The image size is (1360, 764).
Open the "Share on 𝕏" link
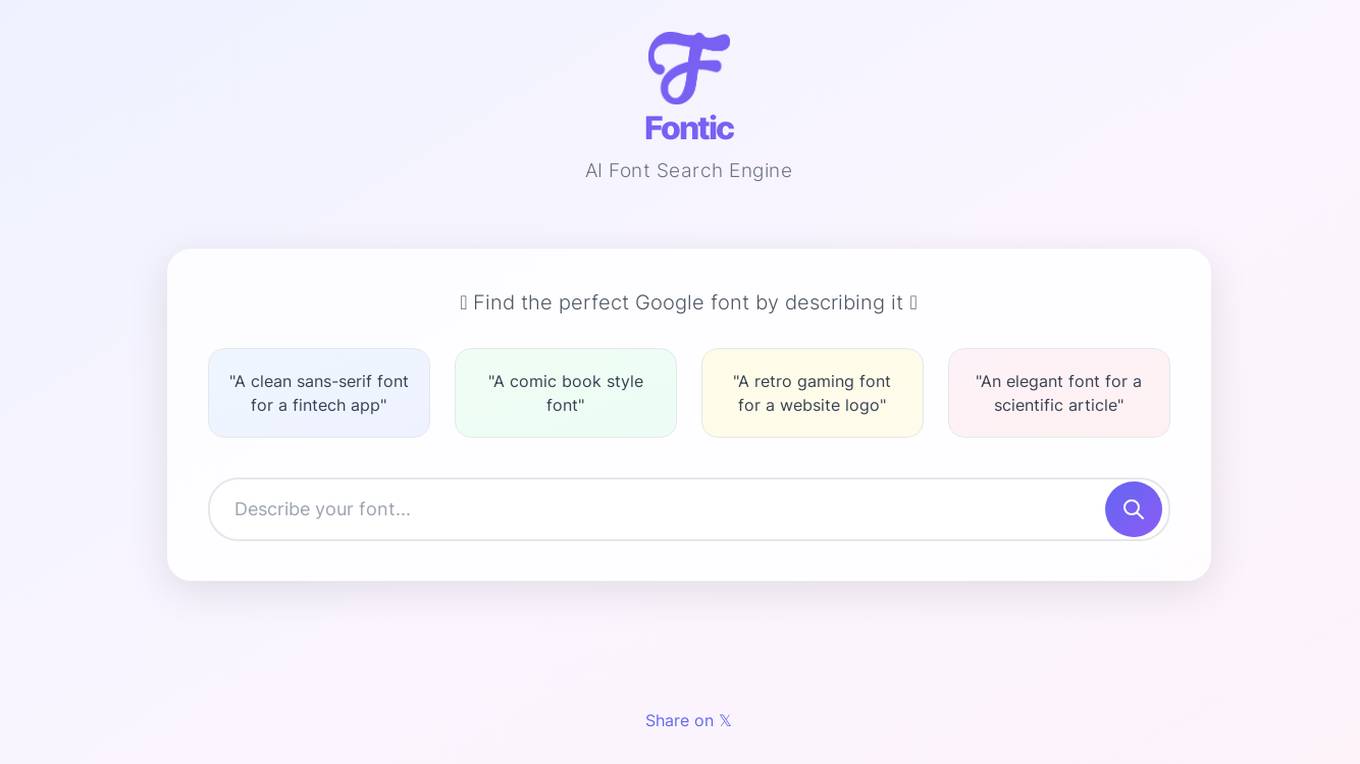(689, 721)
